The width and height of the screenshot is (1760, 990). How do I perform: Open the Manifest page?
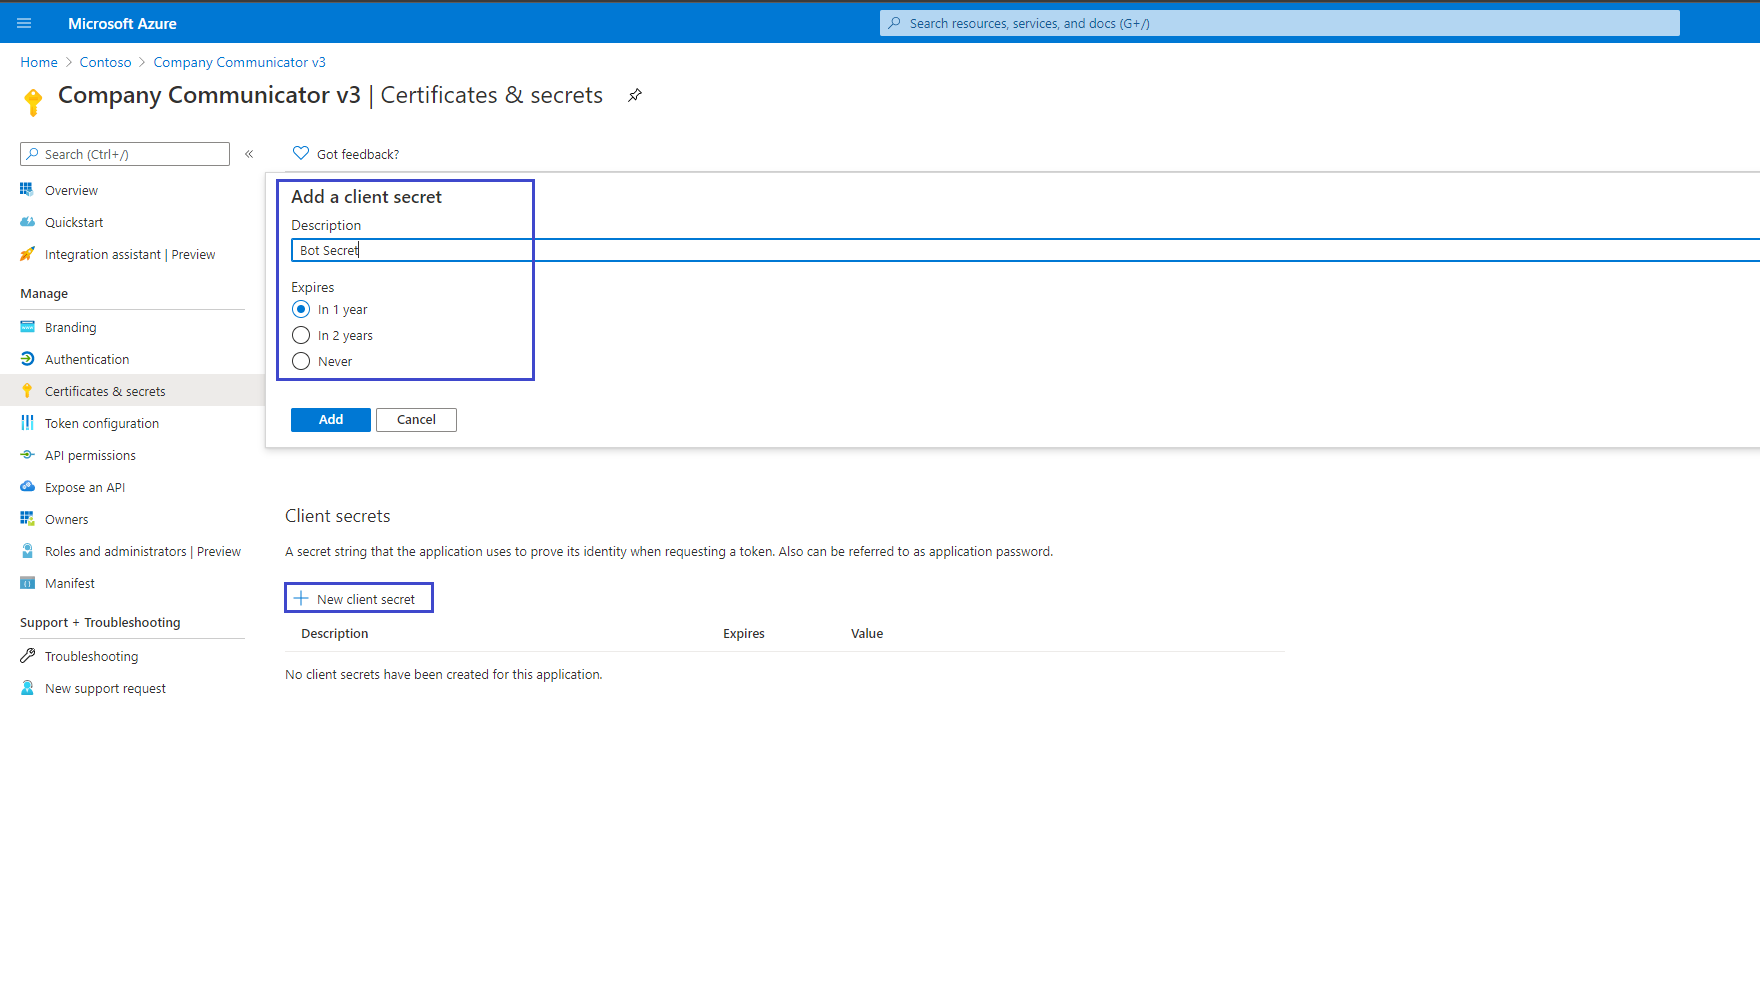(x=70, y=583)
